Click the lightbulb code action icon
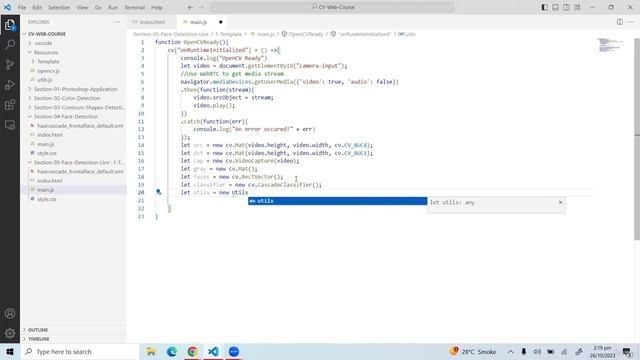 [x=158, y=192]
